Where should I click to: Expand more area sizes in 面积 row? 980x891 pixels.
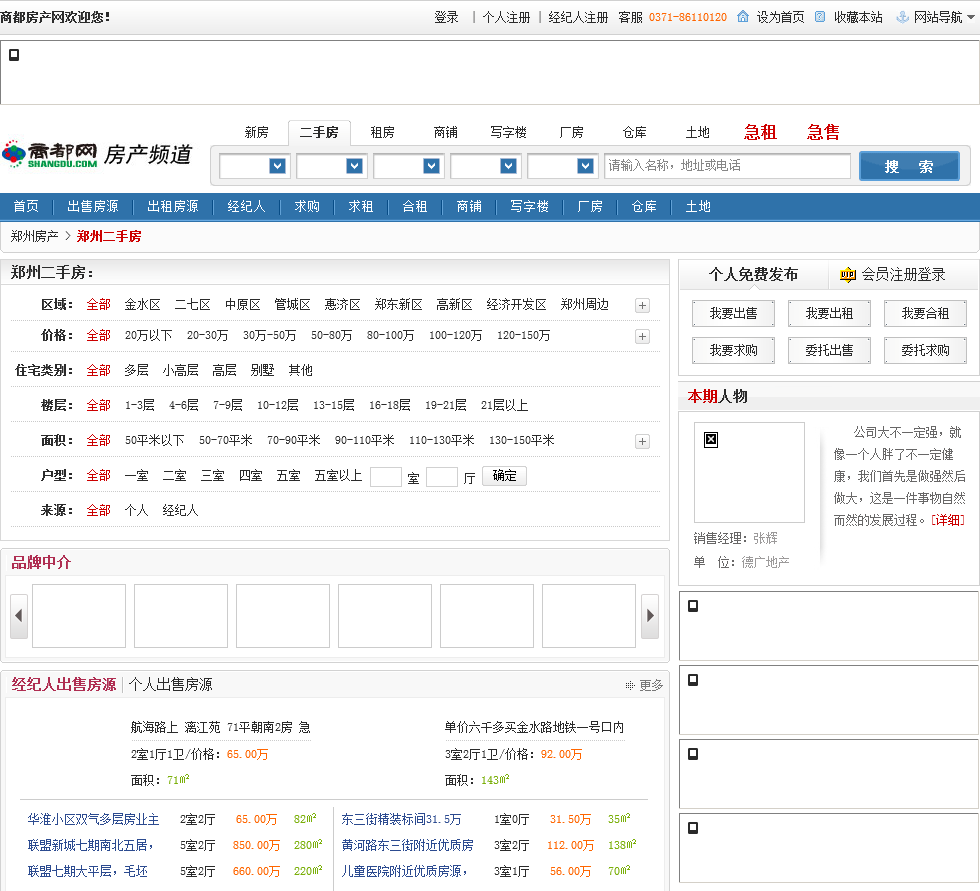642,441
